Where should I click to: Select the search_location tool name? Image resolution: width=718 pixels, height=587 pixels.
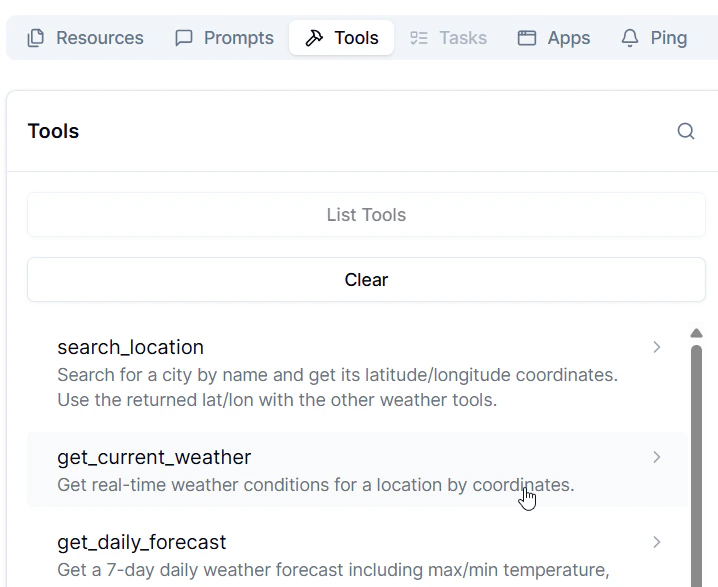(131, 348)
